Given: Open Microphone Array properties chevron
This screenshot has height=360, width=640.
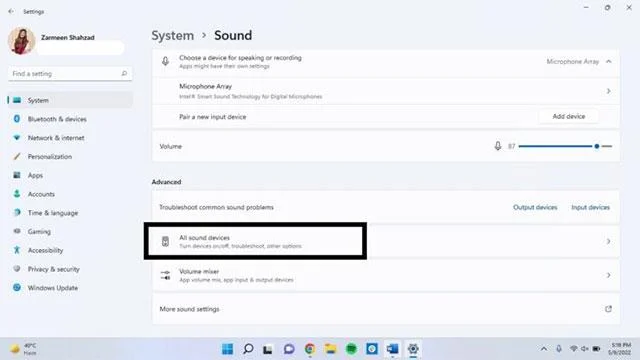Looking at the screenshot, I should pos(609,91).
